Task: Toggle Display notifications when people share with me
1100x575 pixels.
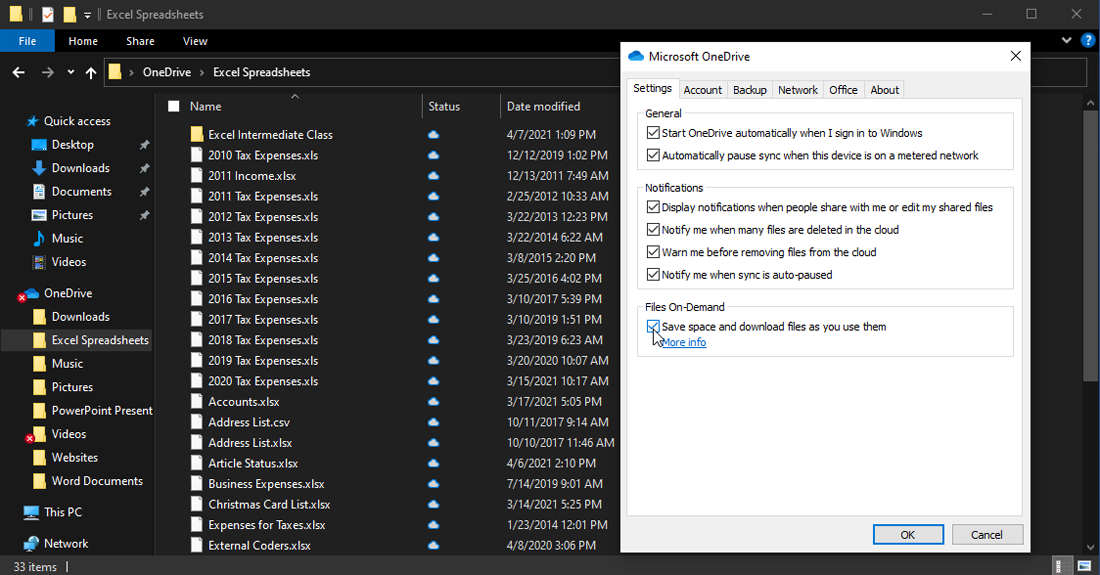Action: point(653,207)
